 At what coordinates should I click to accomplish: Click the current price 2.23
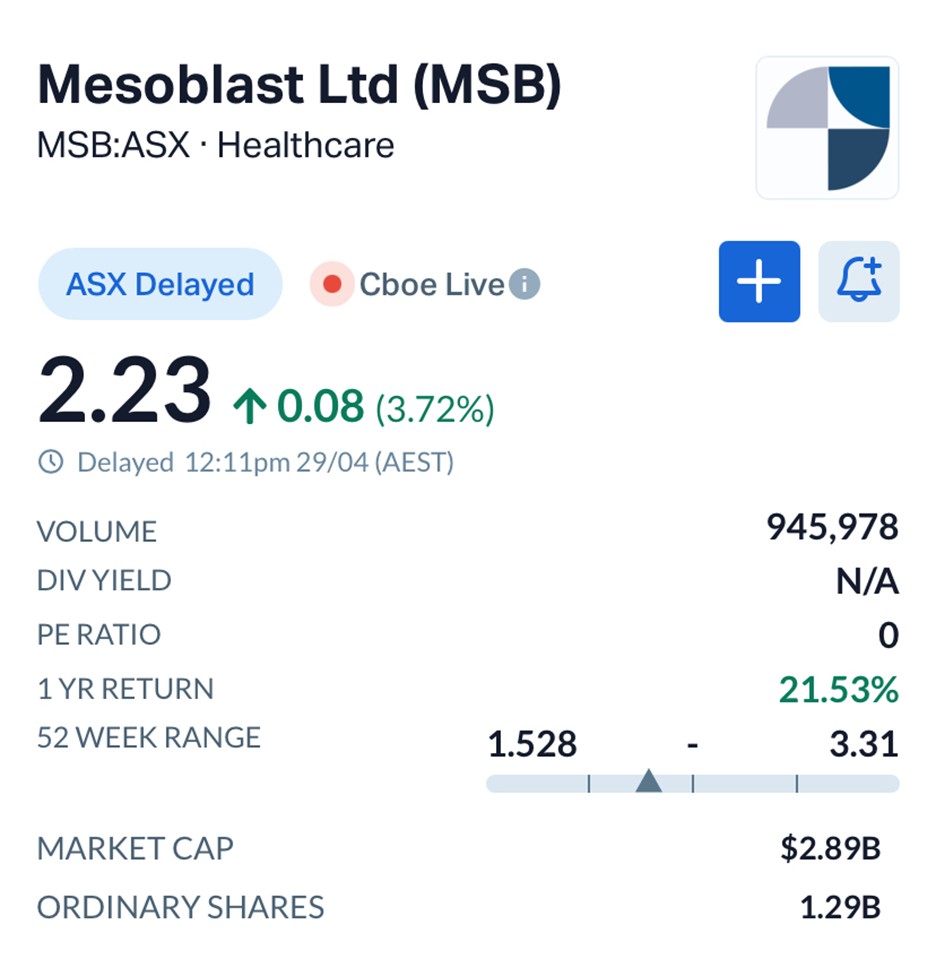pyautogui.click(x=124, y=392)
